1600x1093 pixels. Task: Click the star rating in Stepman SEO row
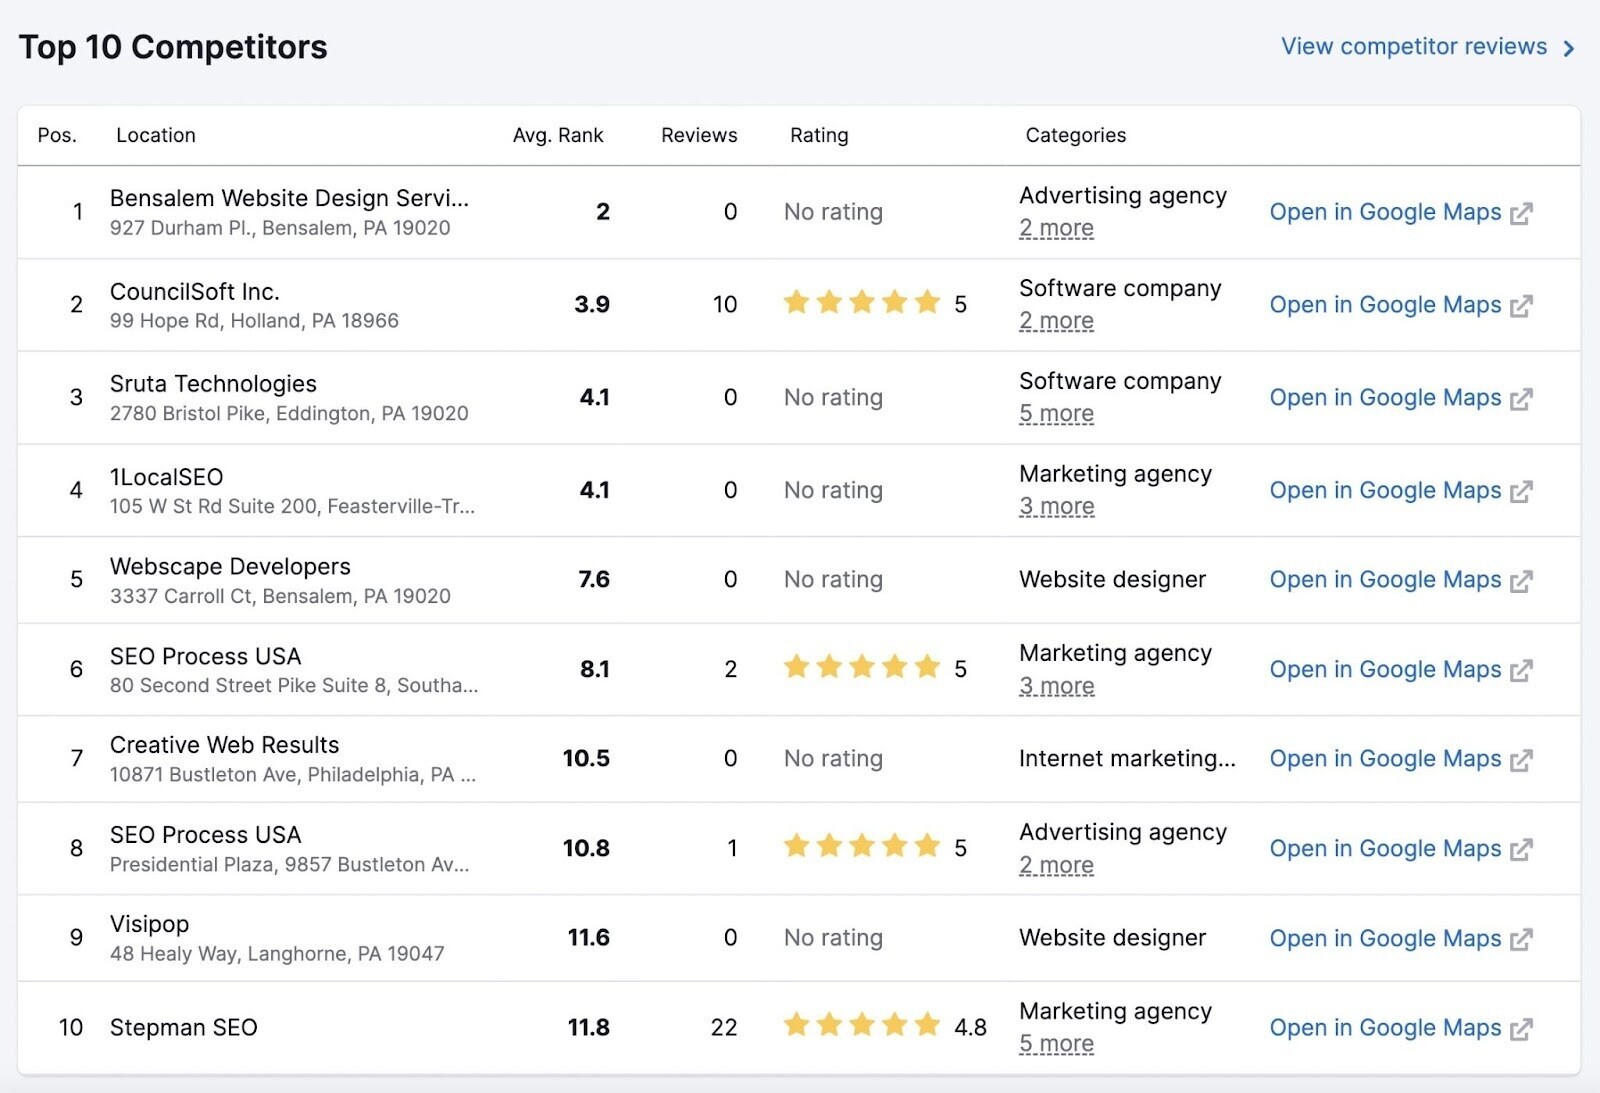tap(862, 1025)
